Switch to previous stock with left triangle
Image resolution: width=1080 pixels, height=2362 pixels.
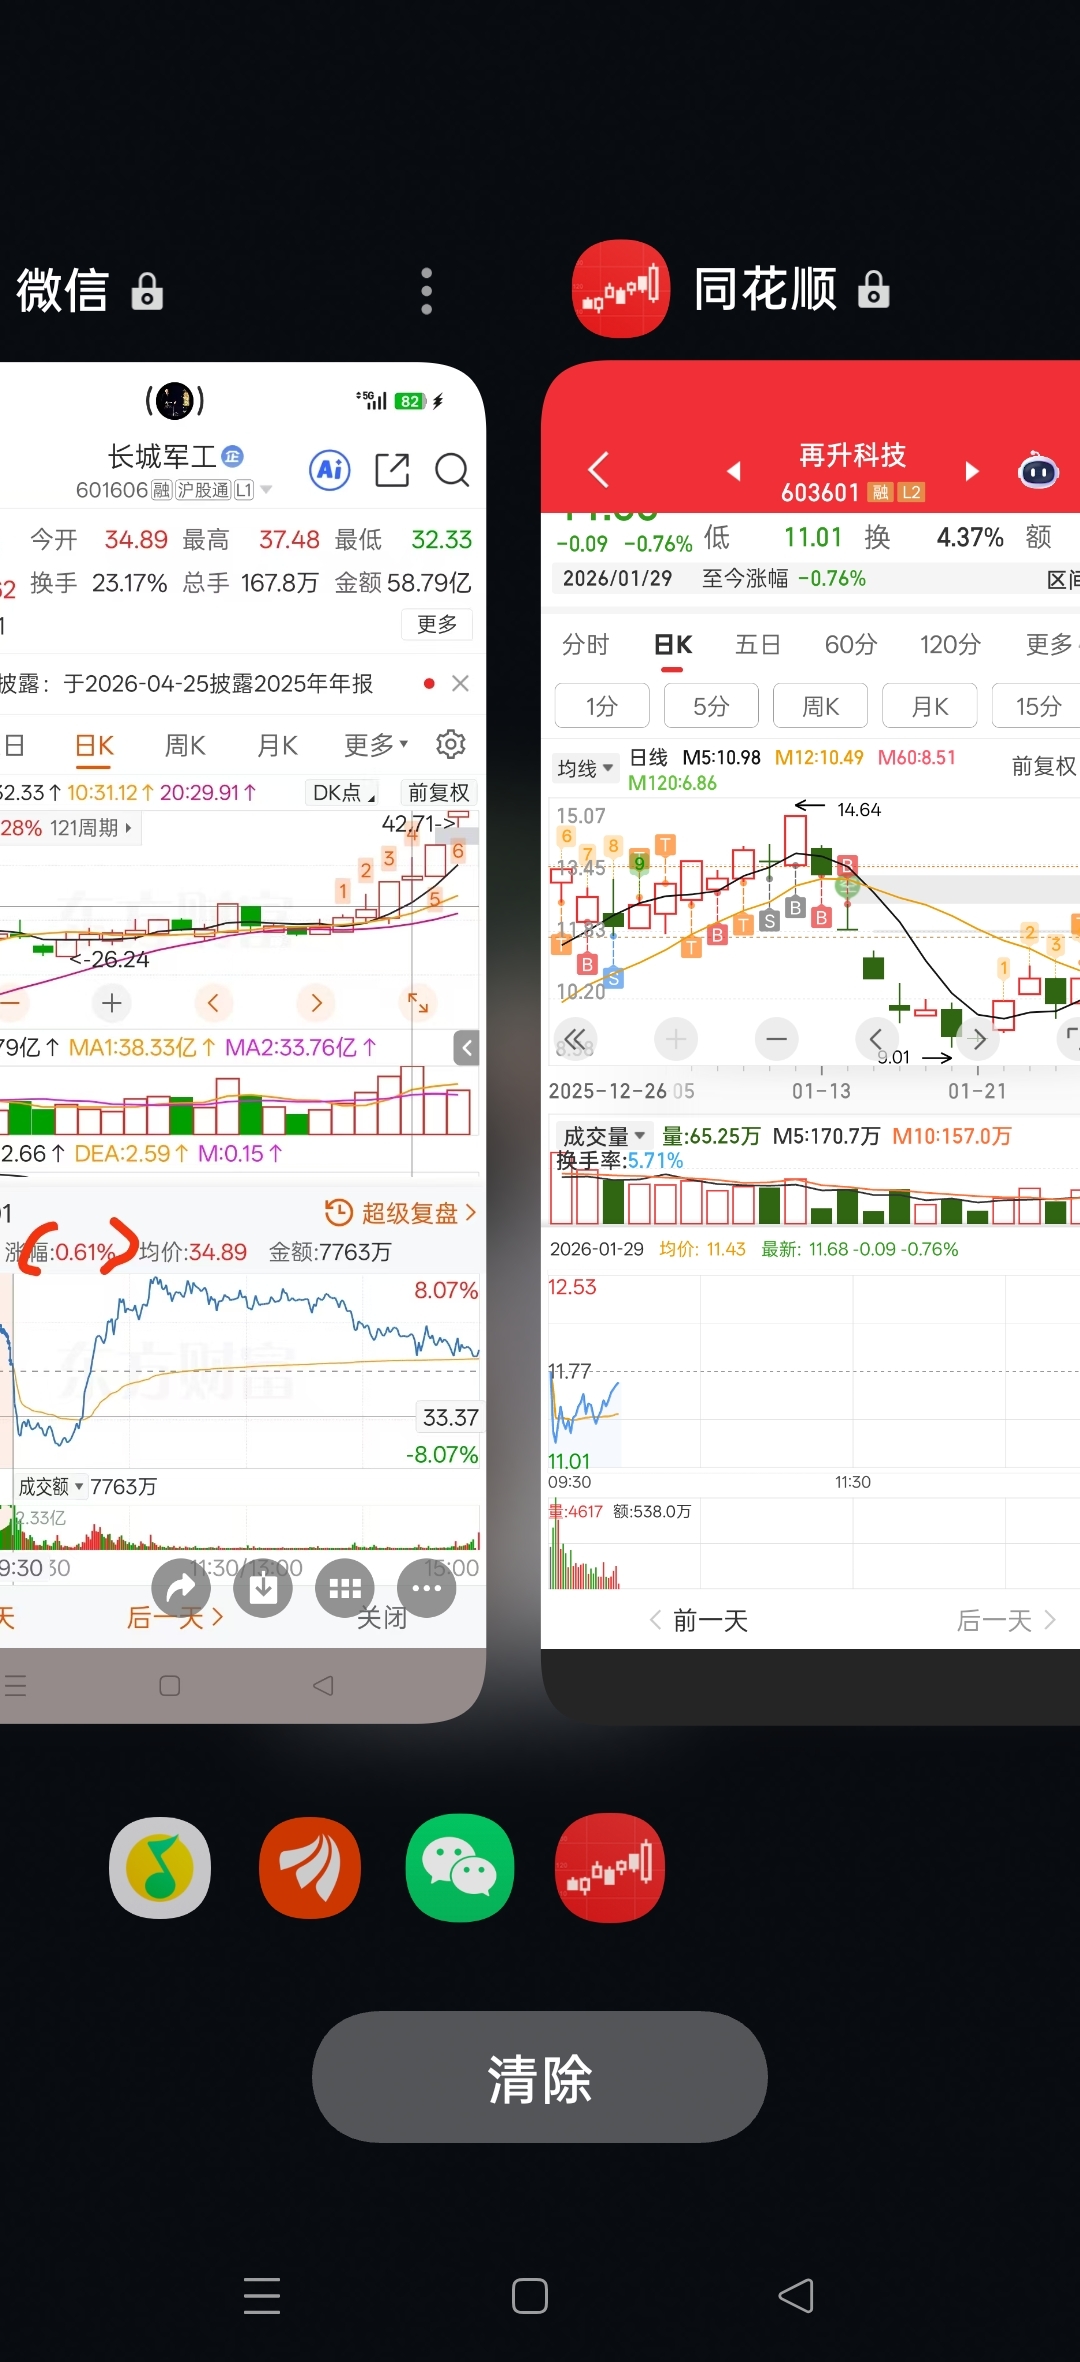click(734, 471)
